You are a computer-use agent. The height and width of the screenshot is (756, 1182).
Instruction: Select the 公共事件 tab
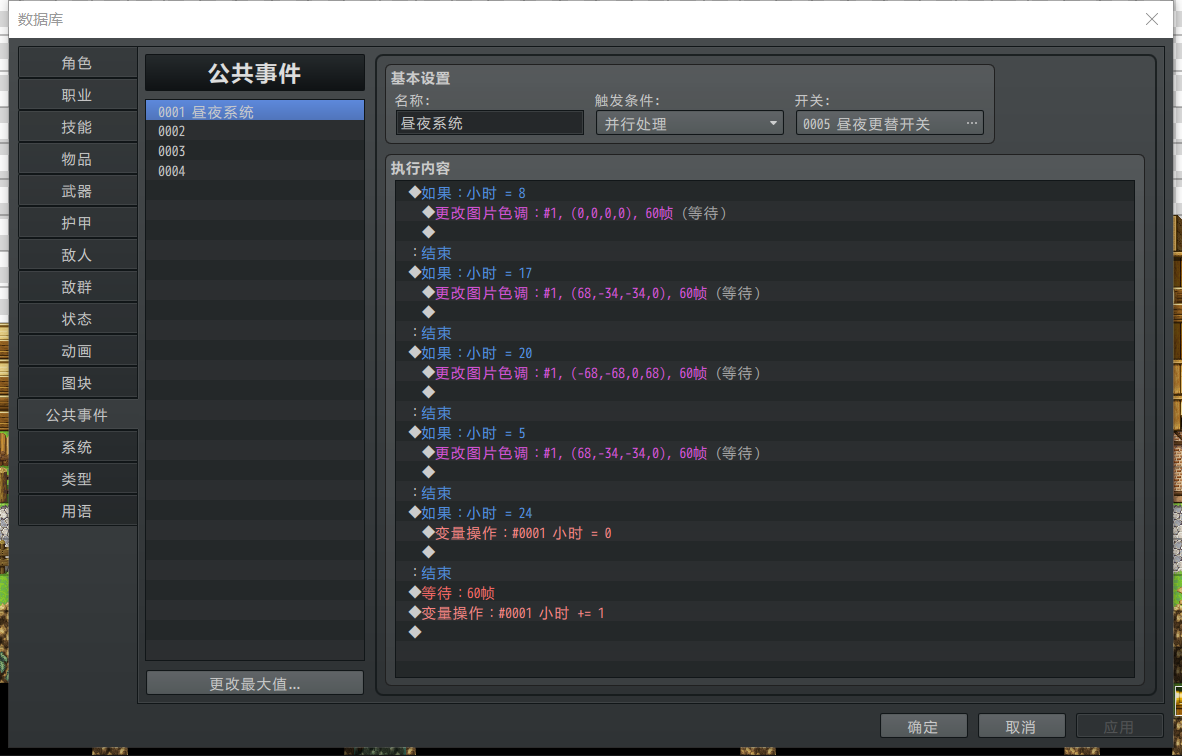click(x=78, y=415)
